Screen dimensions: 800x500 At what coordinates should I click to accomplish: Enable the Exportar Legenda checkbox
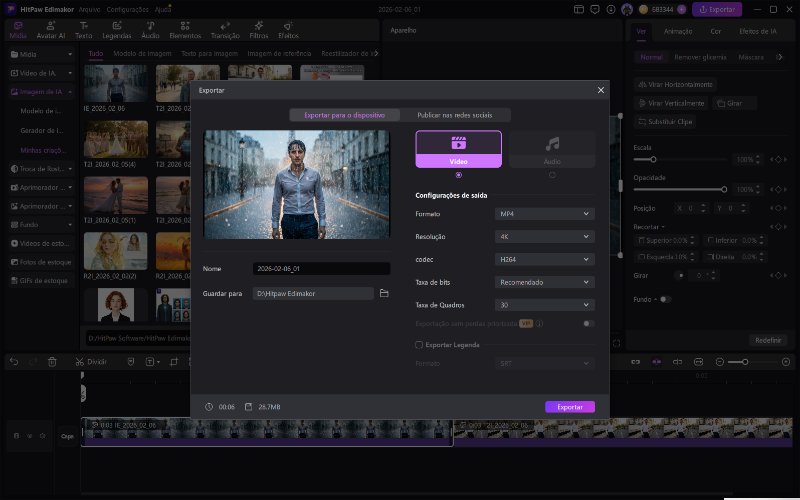pyautogui.click(x=419, y=344)
